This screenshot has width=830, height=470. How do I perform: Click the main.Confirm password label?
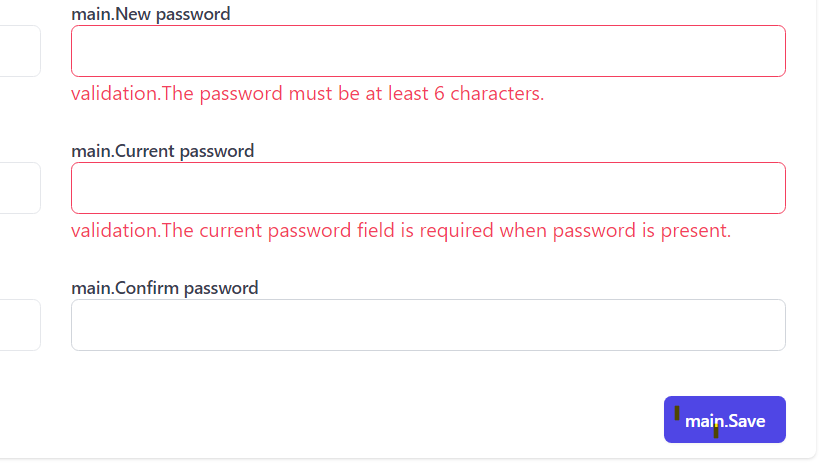(164, 288)
